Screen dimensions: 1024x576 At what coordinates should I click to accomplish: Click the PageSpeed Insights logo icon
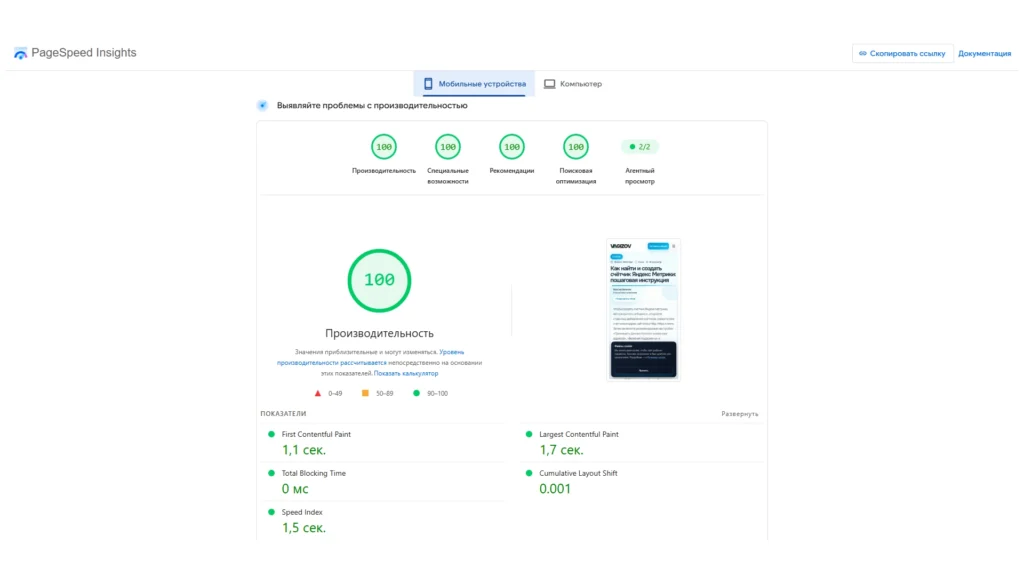pos(20,54)
